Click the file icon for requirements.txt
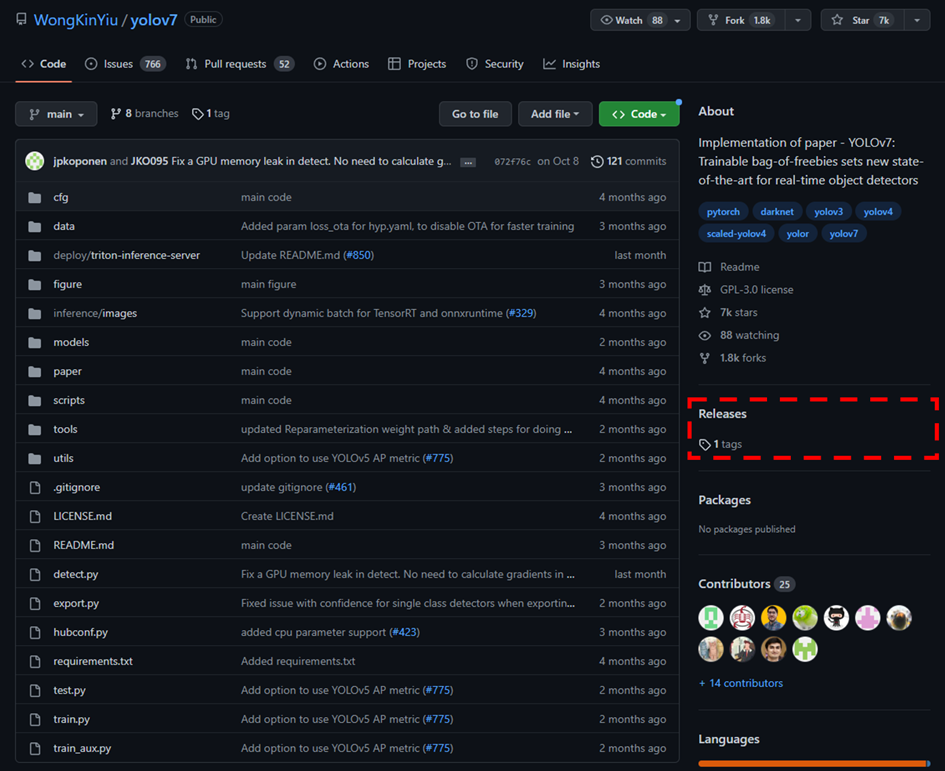The height and width of the screenshot is (771, 945). (x=35, y=661)
